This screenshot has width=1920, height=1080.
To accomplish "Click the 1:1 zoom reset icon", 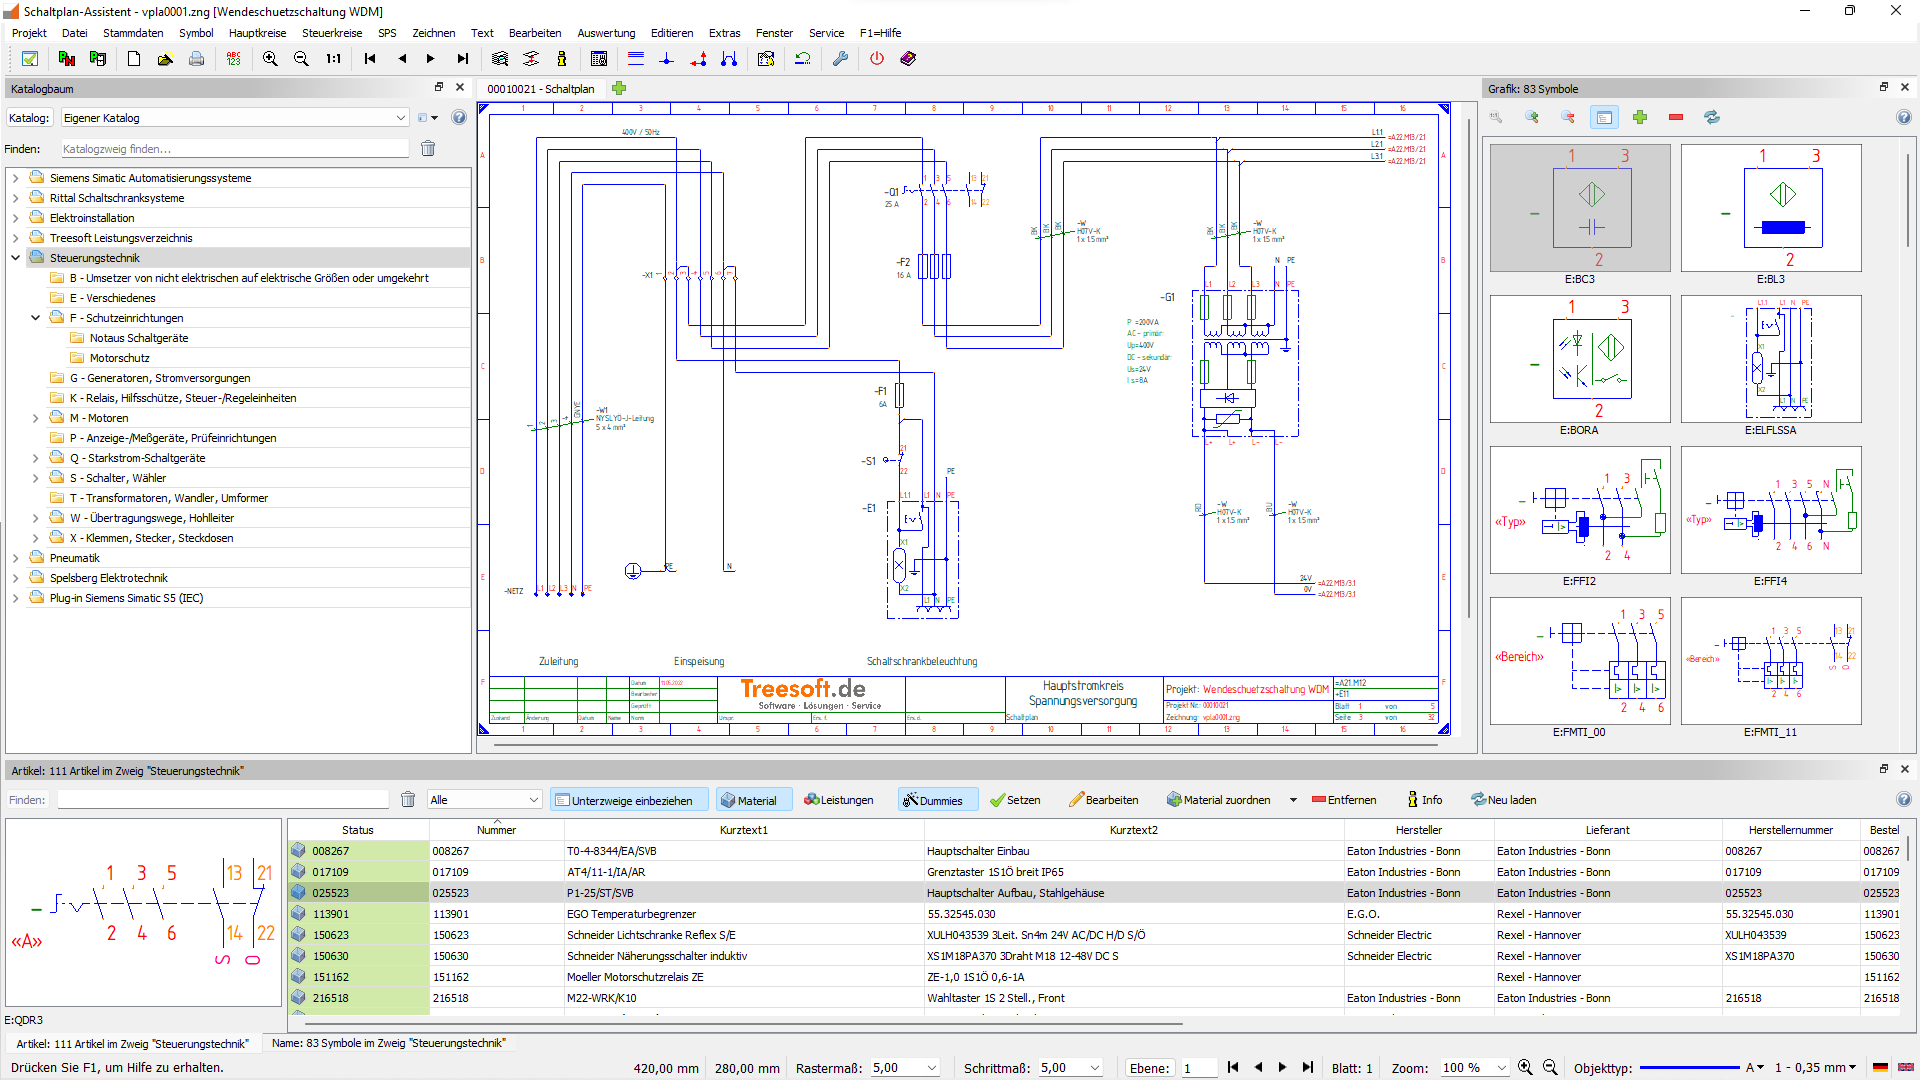I will (334, 59).
